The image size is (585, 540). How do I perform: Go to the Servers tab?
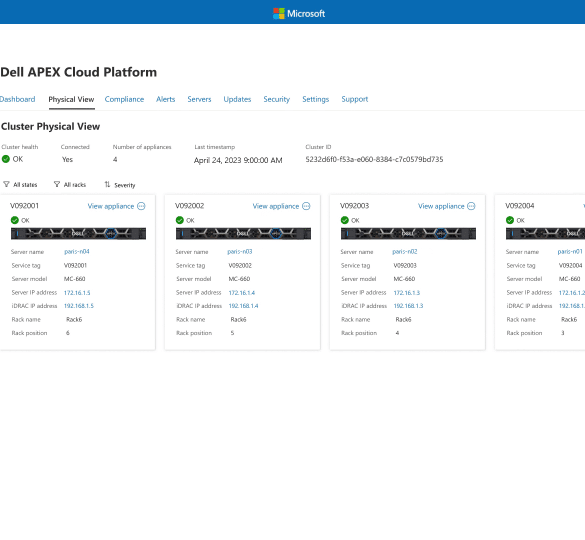coord(199,99)
